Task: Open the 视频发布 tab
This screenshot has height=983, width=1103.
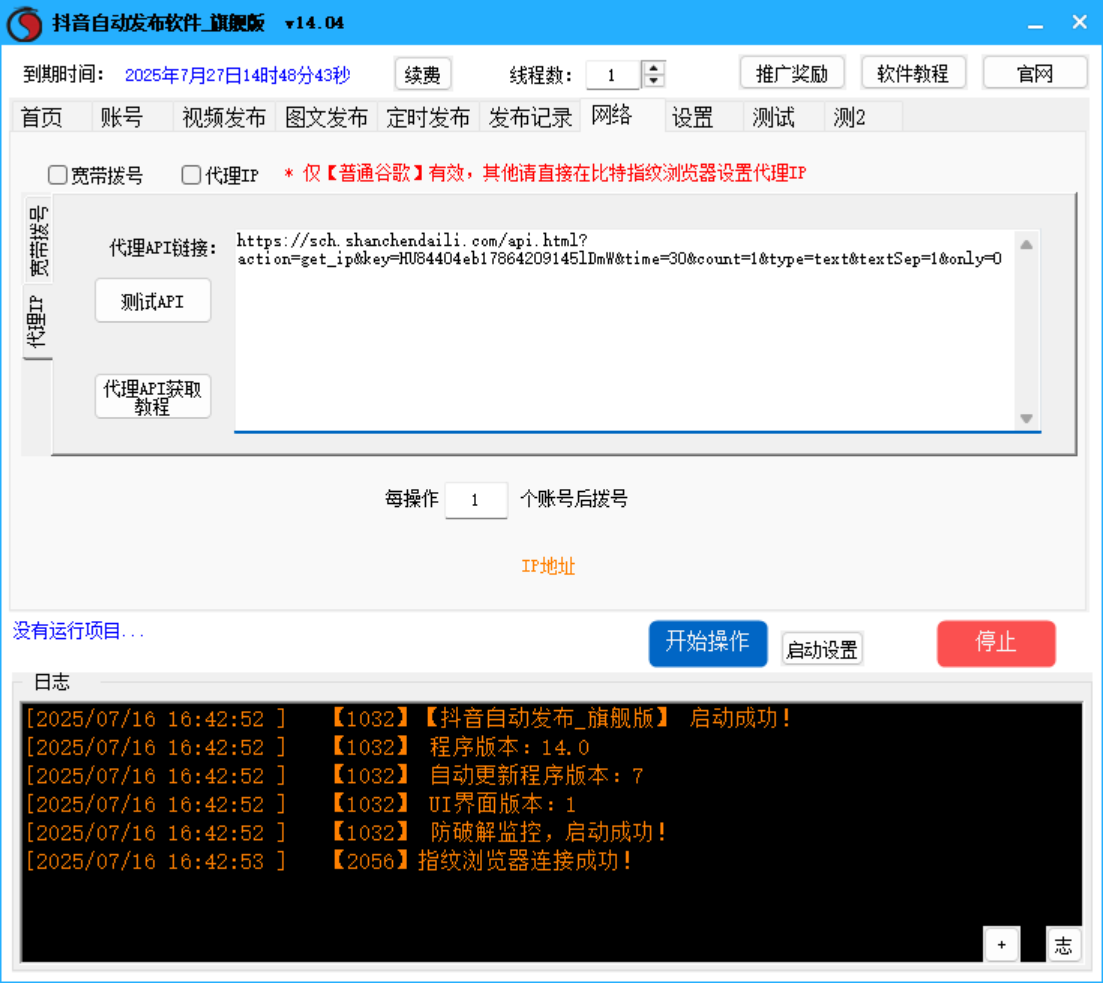Action: tap(224, 118)
